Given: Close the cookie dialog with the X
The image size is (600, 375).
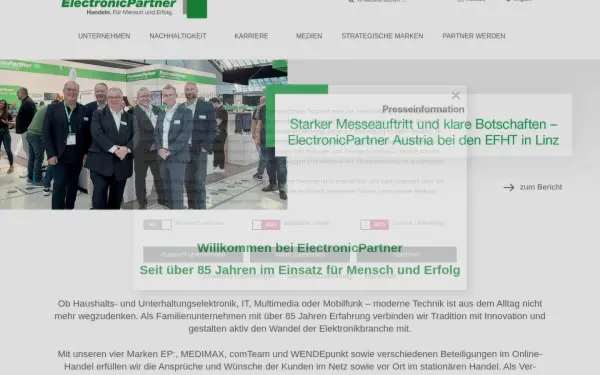Looking at the screenshot, I should [455, 95].
